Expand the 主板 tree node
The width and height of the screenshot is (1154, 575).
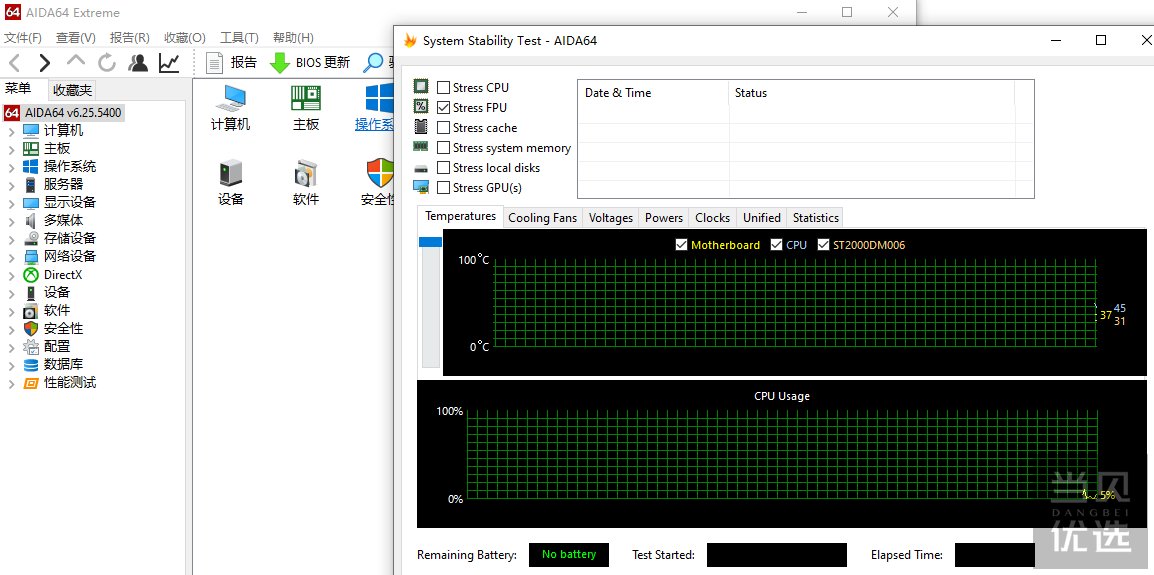pos(11,149)
